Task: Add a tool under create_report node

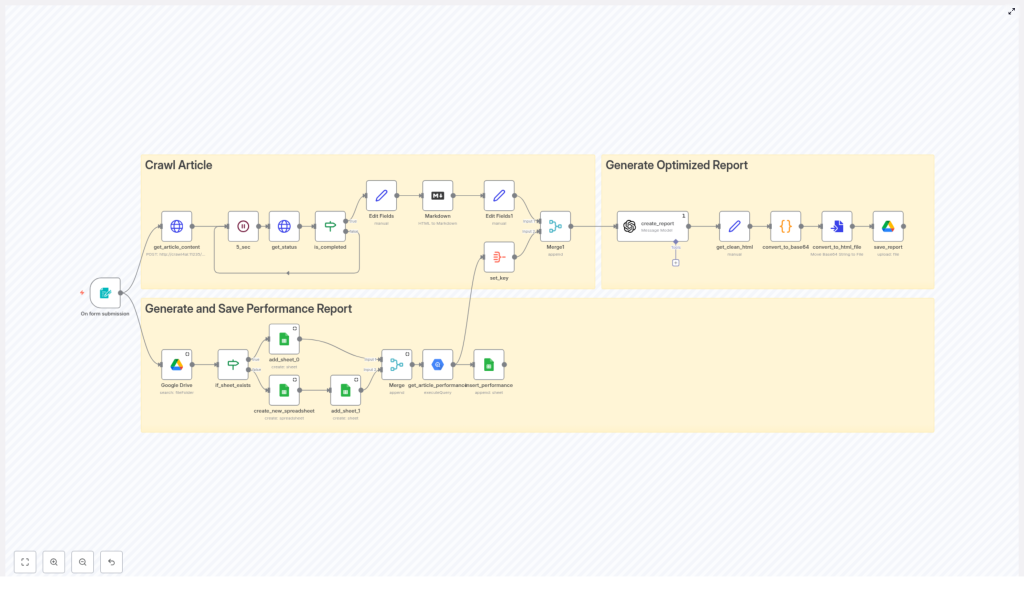Action: coord(676,263)
